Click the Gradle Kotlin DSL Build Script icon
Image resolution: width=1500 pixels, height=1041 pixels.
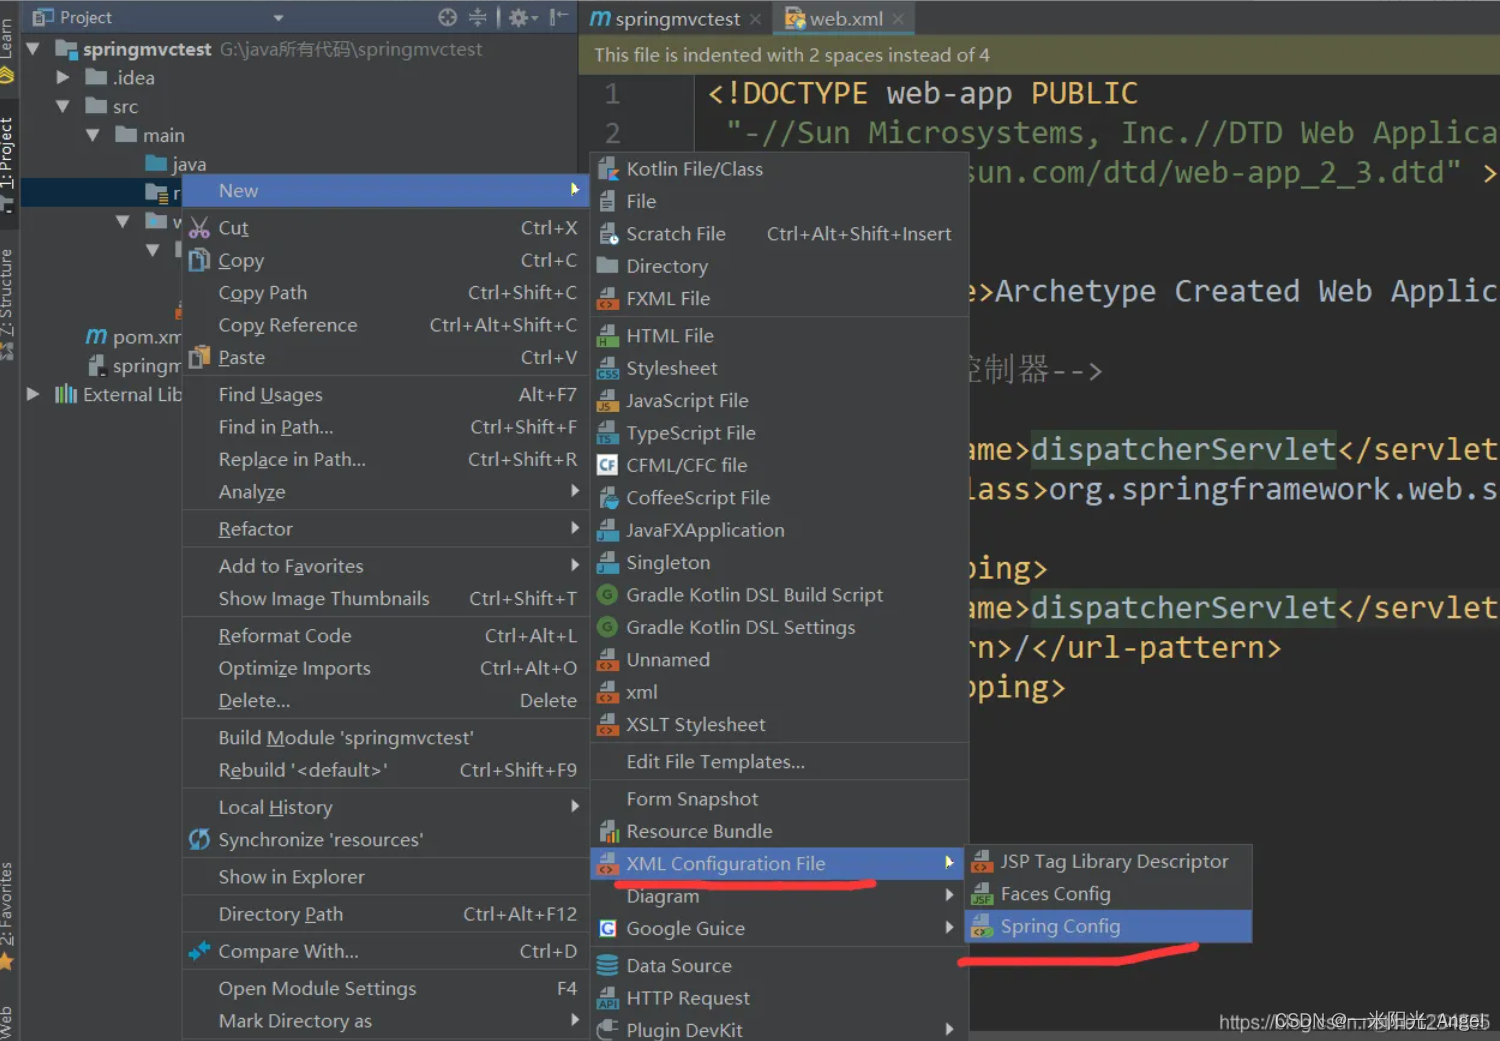607,595
